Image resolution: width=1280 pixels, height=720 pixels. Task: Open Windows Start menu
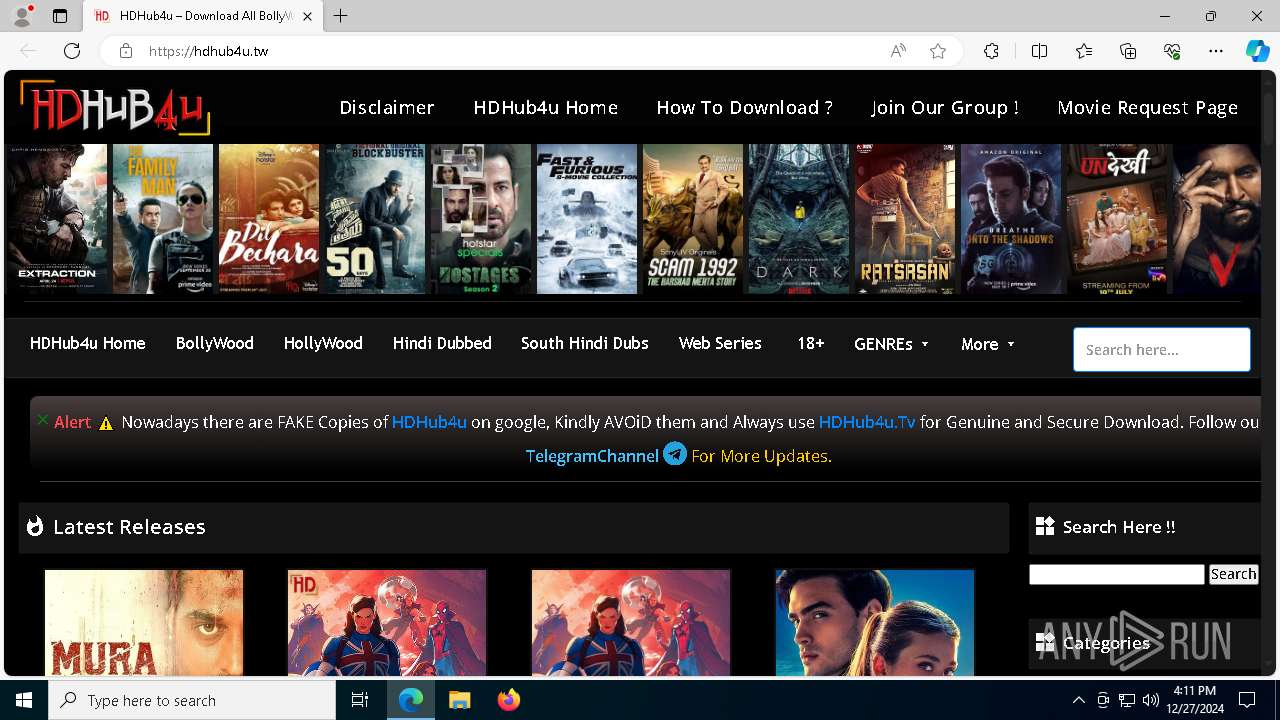pos(24,700)
